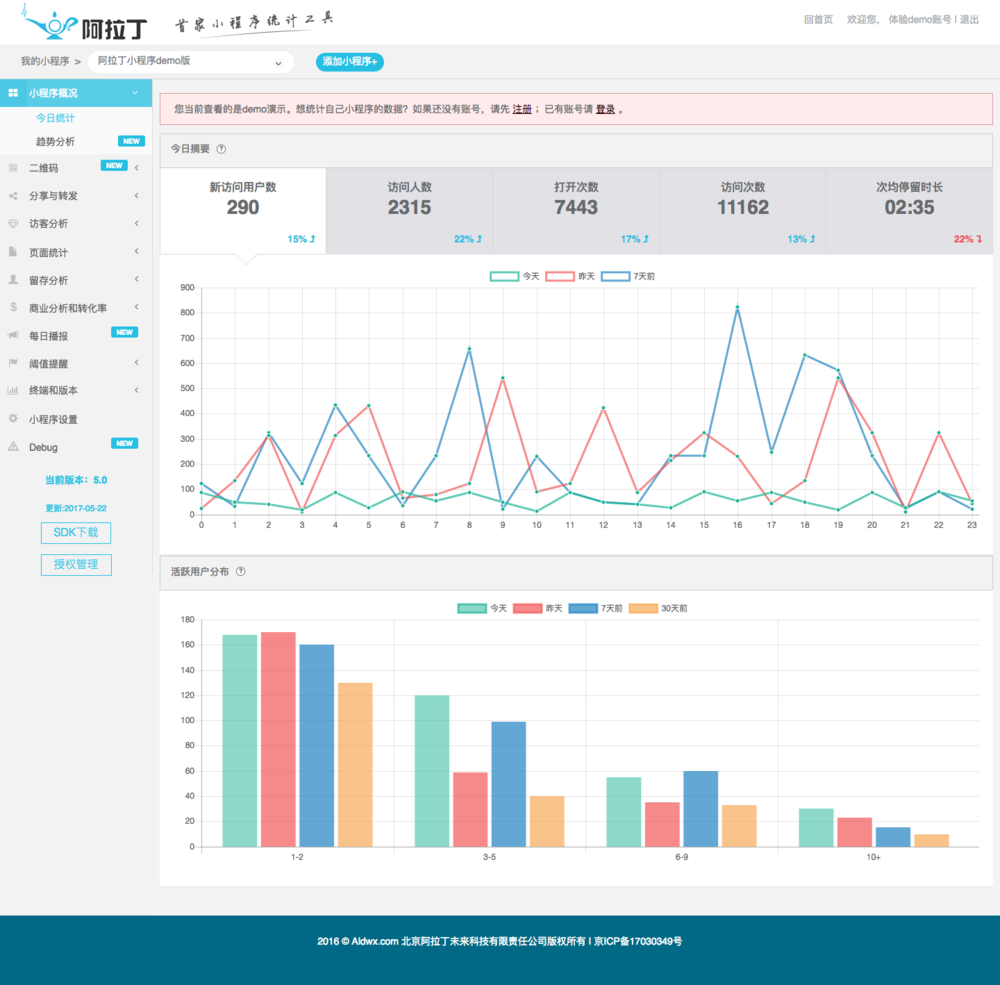Viewport: 1000px width, 985px height.
Task: Click the warning icon for Debug
Action: pyautogui.click(x=13, y=447)
